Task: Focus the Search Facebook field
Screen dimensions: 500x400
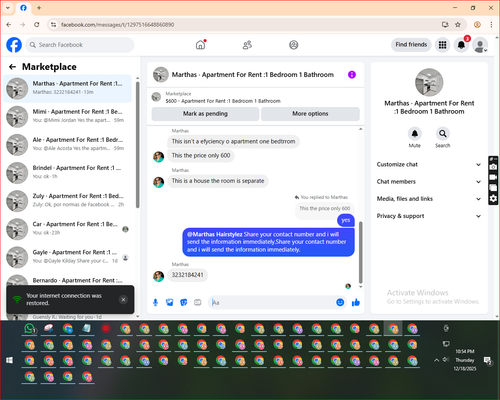Action: coord(80,45)
